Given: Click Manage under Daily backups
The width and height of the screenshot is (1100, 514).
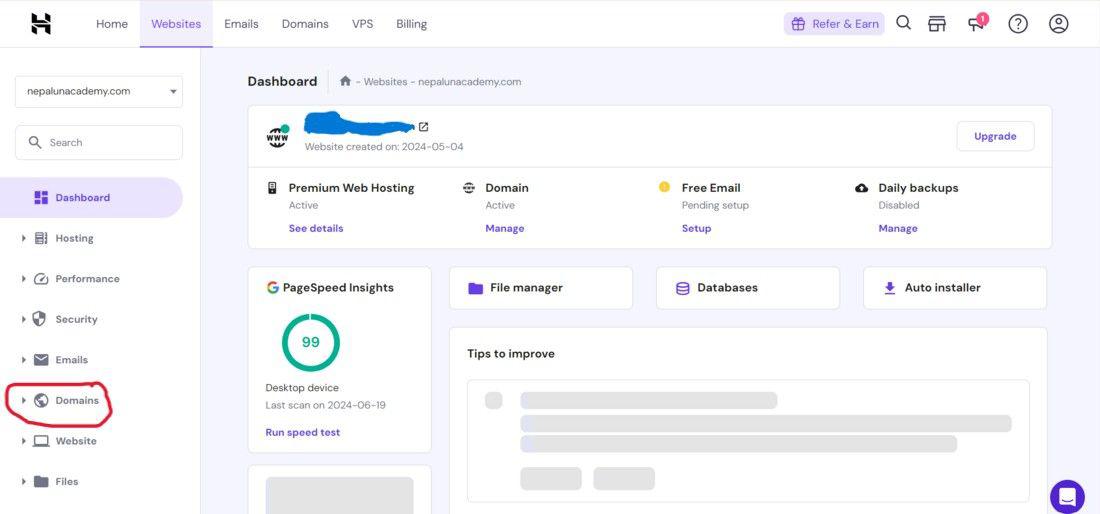Looking at the screenshot, I should (897, 229).
